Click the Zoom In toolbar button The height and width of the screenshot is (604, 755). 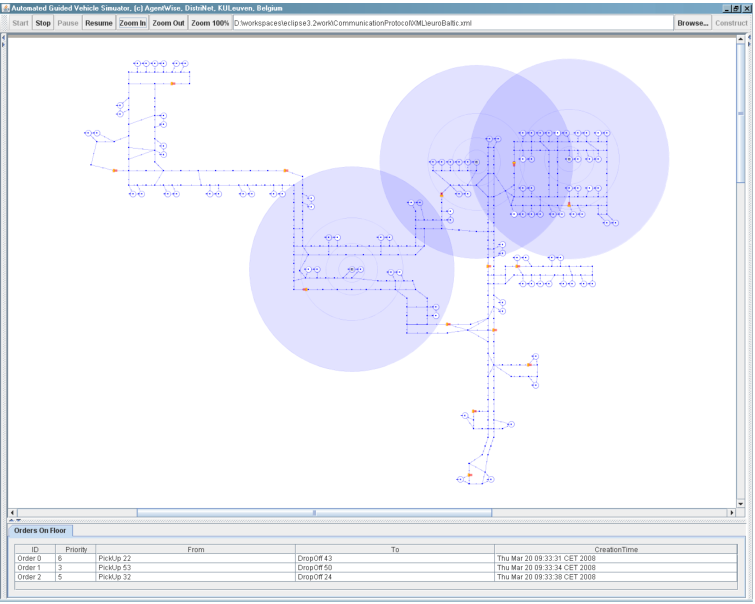(132, 23)
